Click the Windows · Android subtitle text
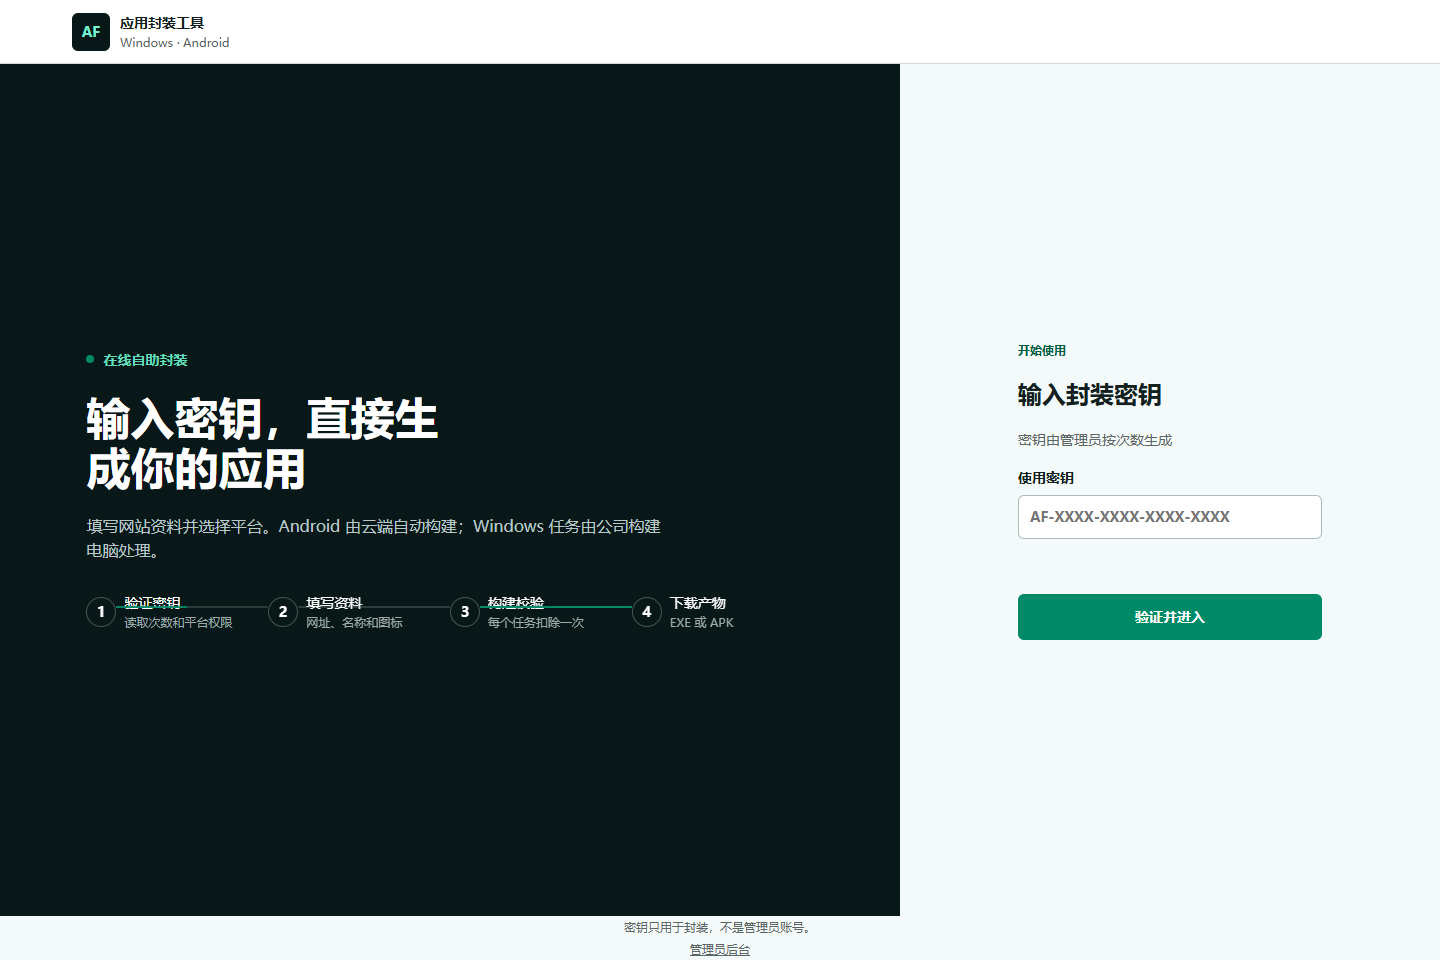 coord(175,43)
